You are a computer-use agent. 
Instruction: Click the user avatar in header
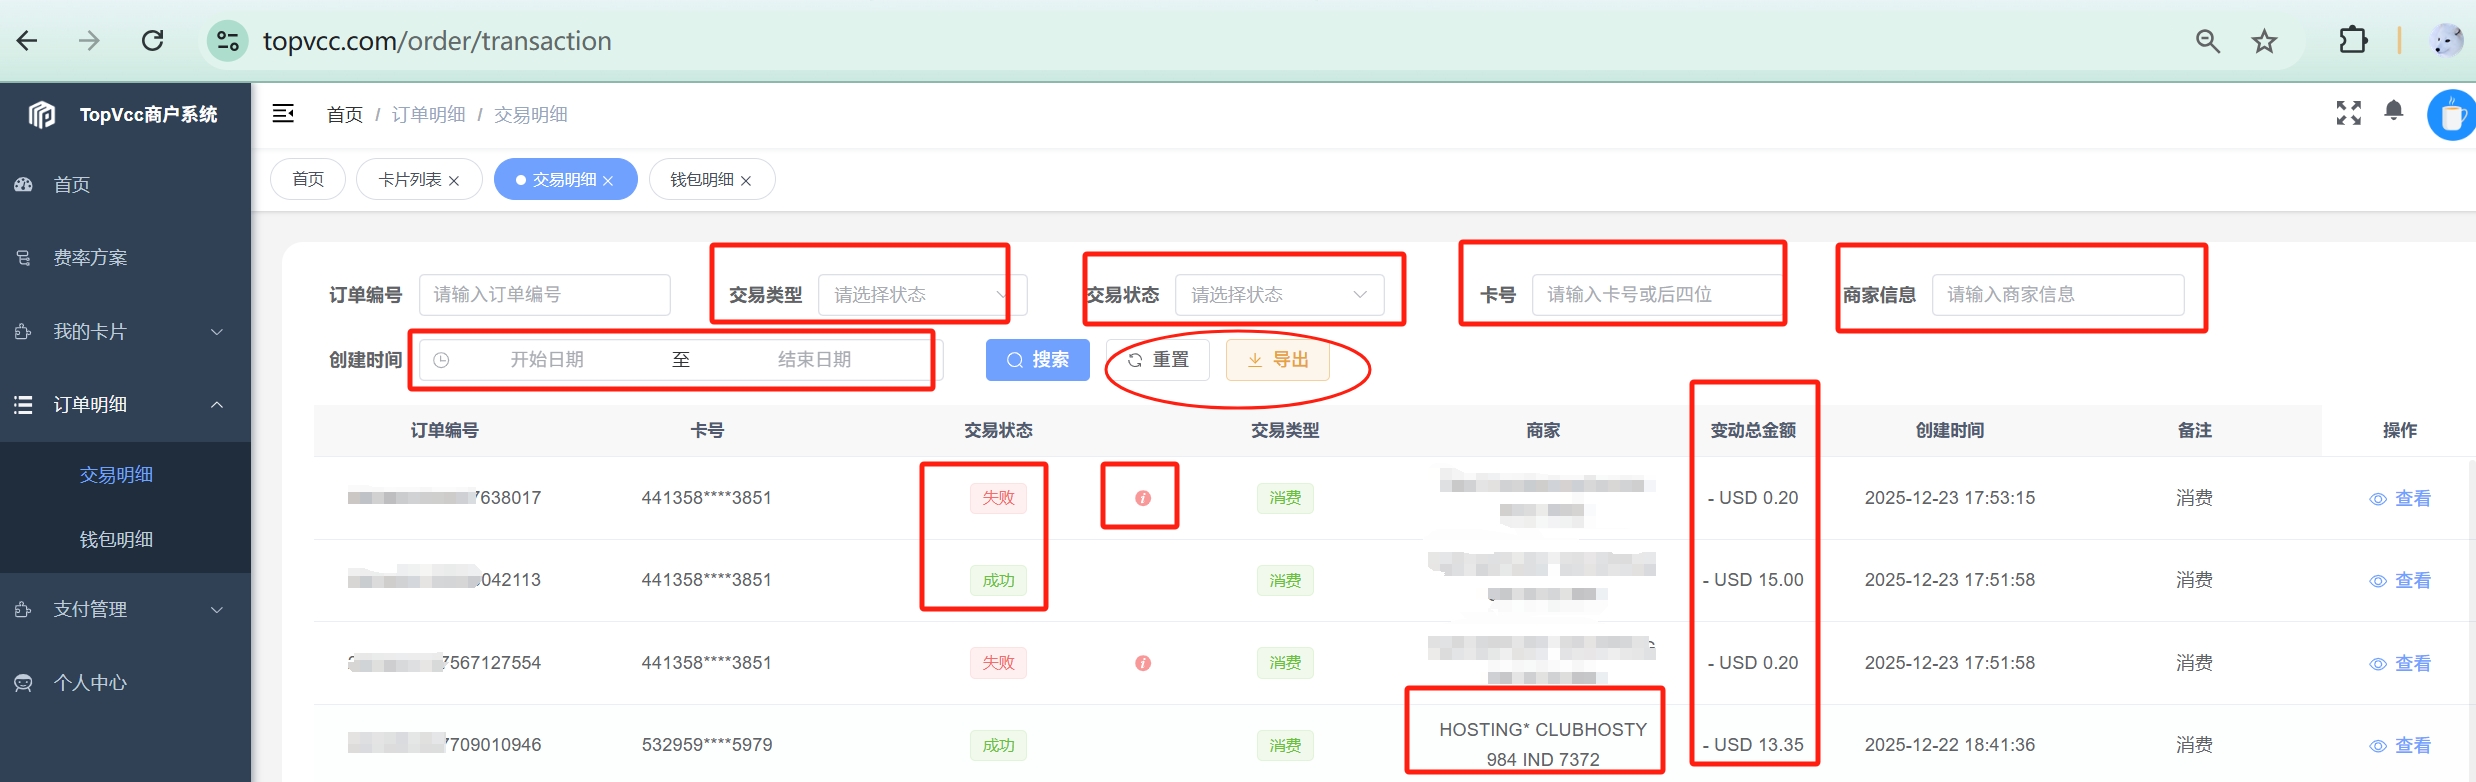point(2451,115)
